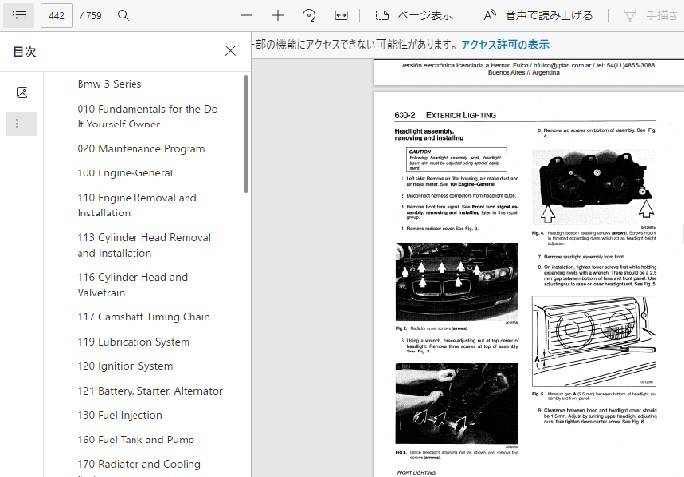
Task: Click the CAUTION box in the document
Action: coord(456,159)
